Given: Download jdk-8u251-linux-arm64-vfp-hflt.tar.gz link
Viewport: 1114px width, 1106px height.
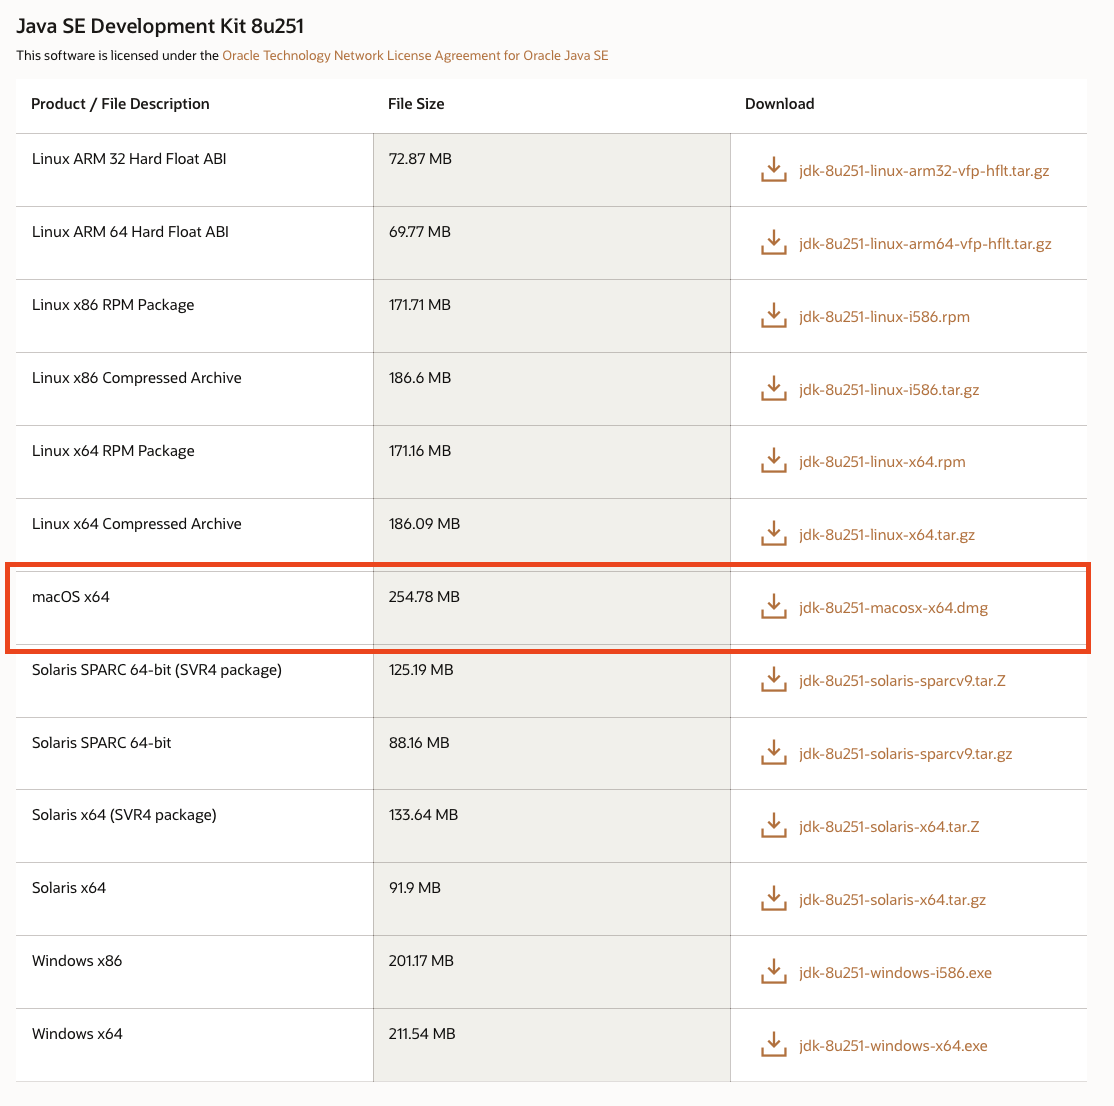Looking at the screenshot, I should coord(925,244).
